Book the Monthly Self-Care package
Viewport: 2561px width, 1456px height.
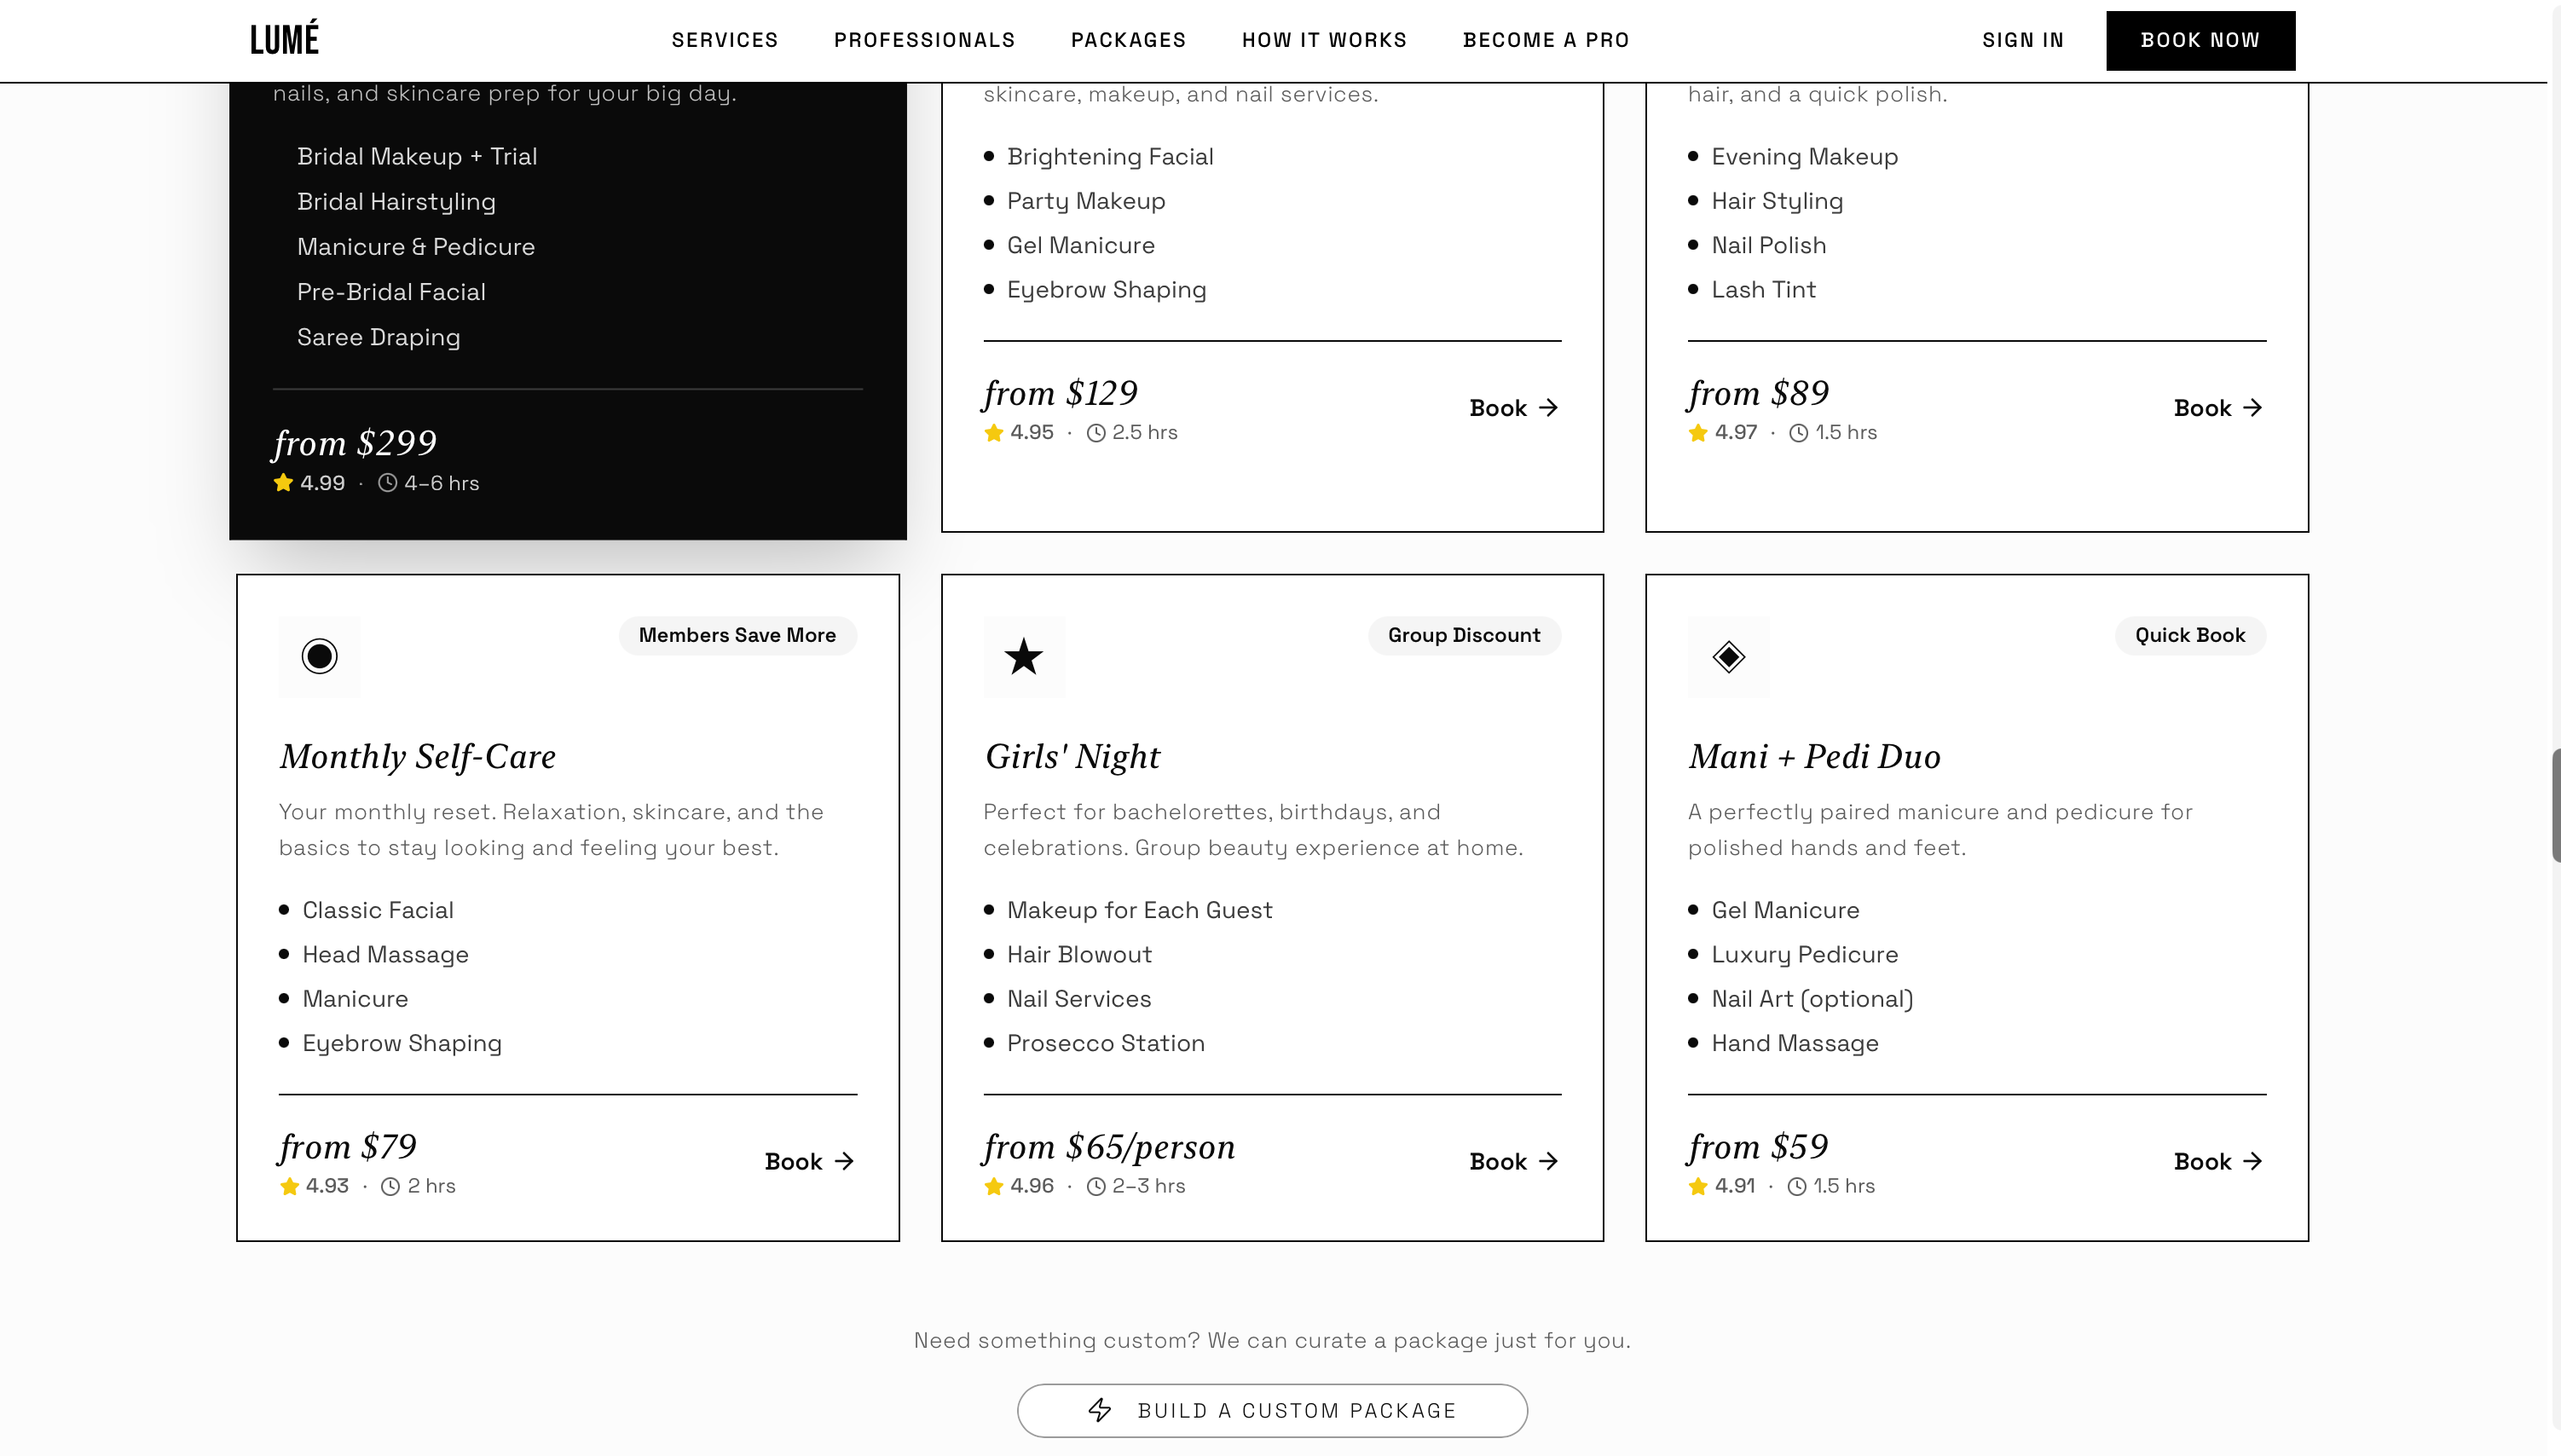click(809, 1161)
